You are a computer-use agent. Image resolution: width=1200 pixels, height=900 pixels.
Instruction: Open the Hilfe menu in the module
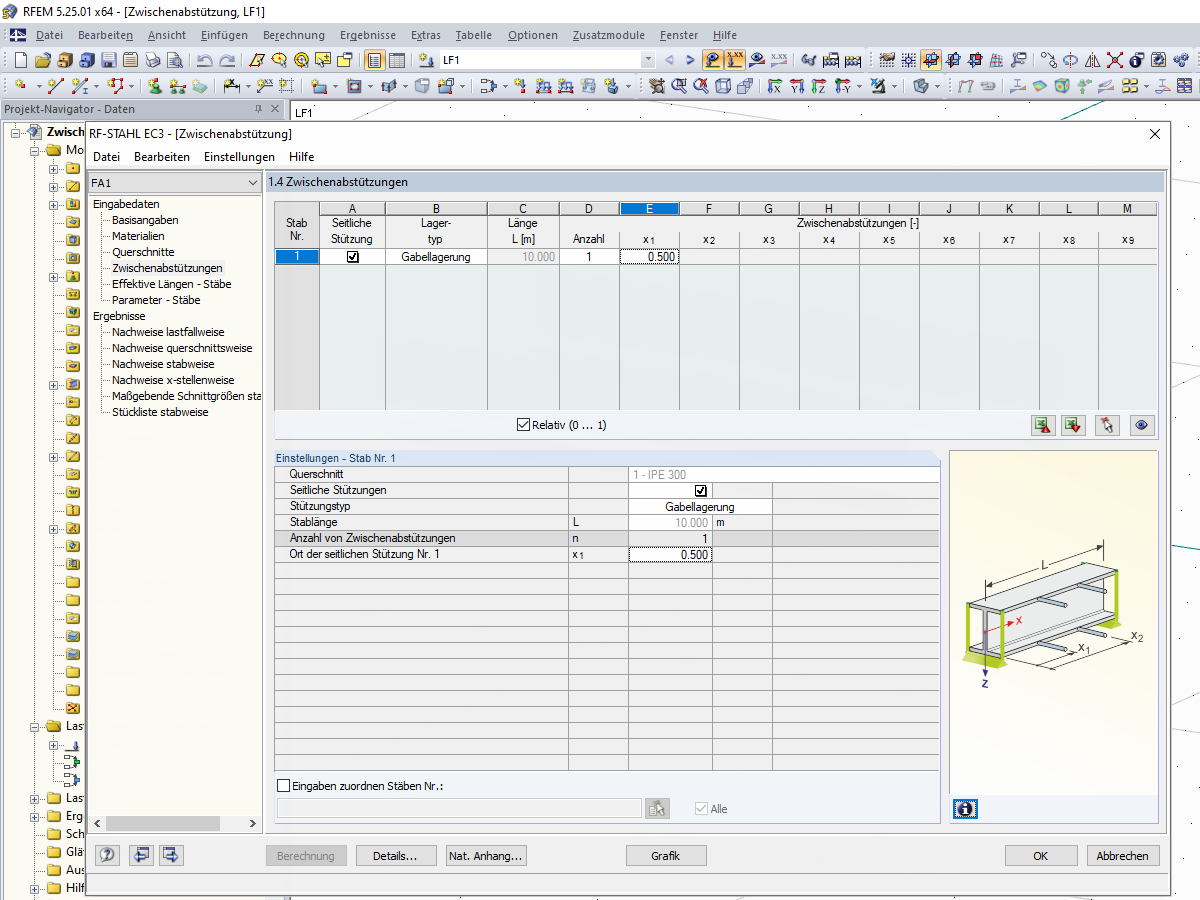pyautogui.click(x=301, y=157)
